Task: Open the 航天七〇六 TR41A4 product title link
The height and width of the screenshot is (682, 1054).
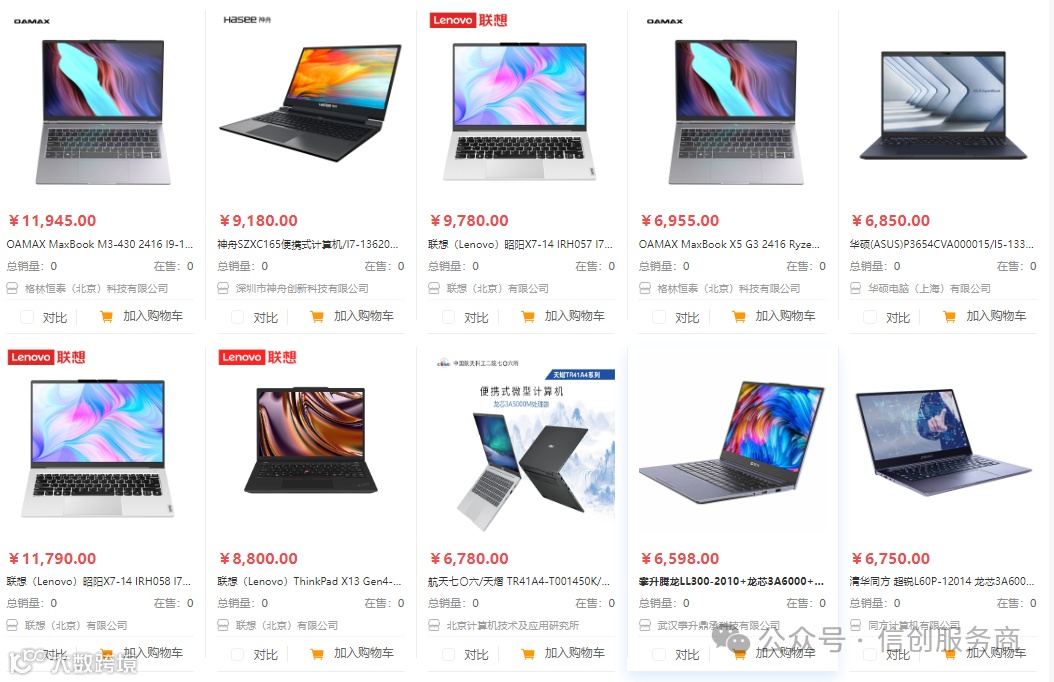Action: pos(519,581)
